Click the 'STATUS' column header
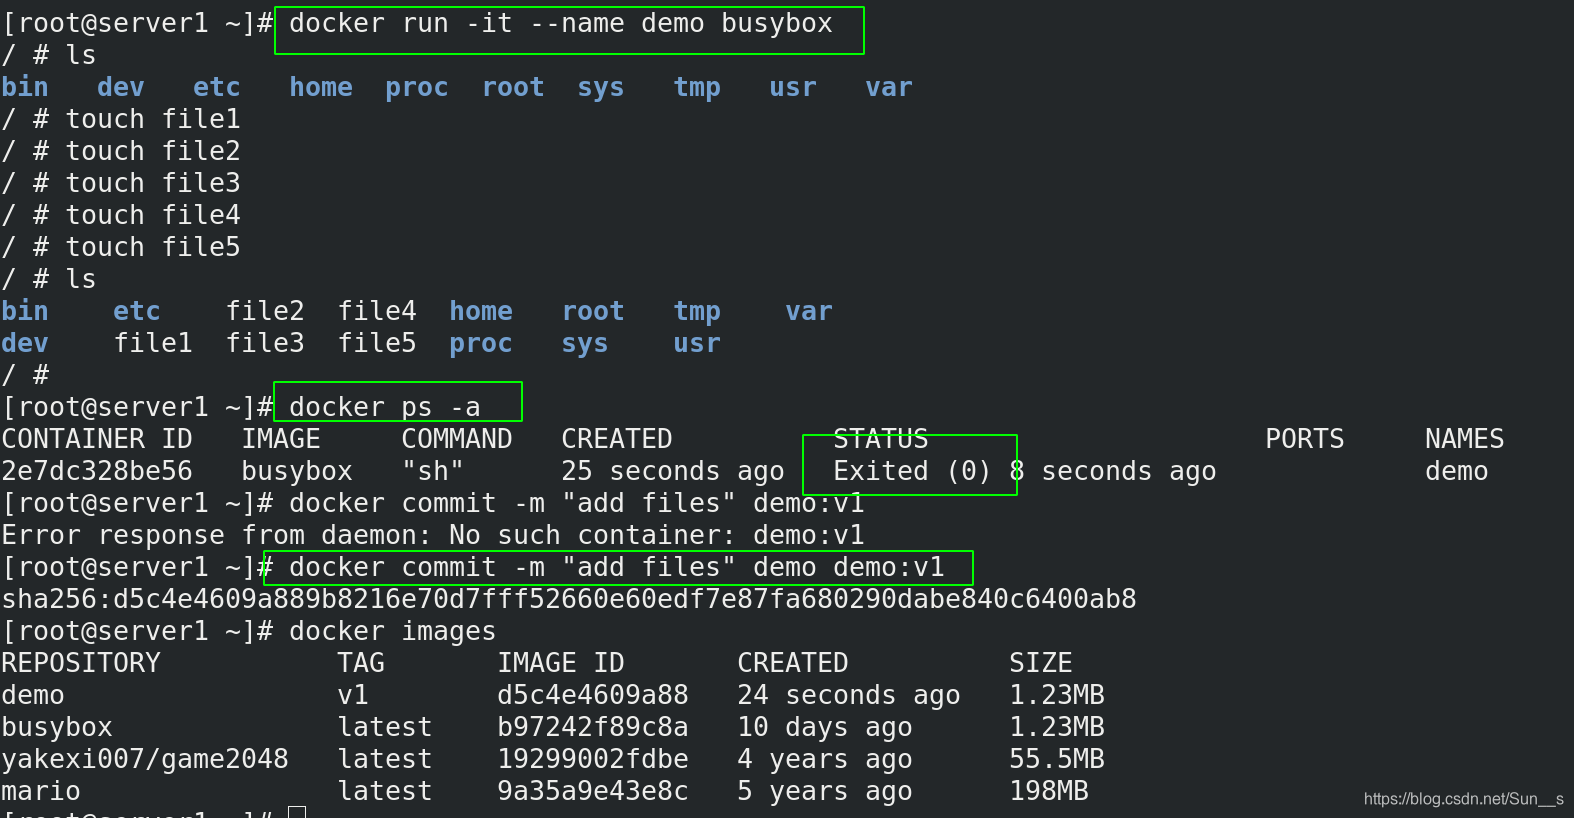 click(x=881, y=439)
